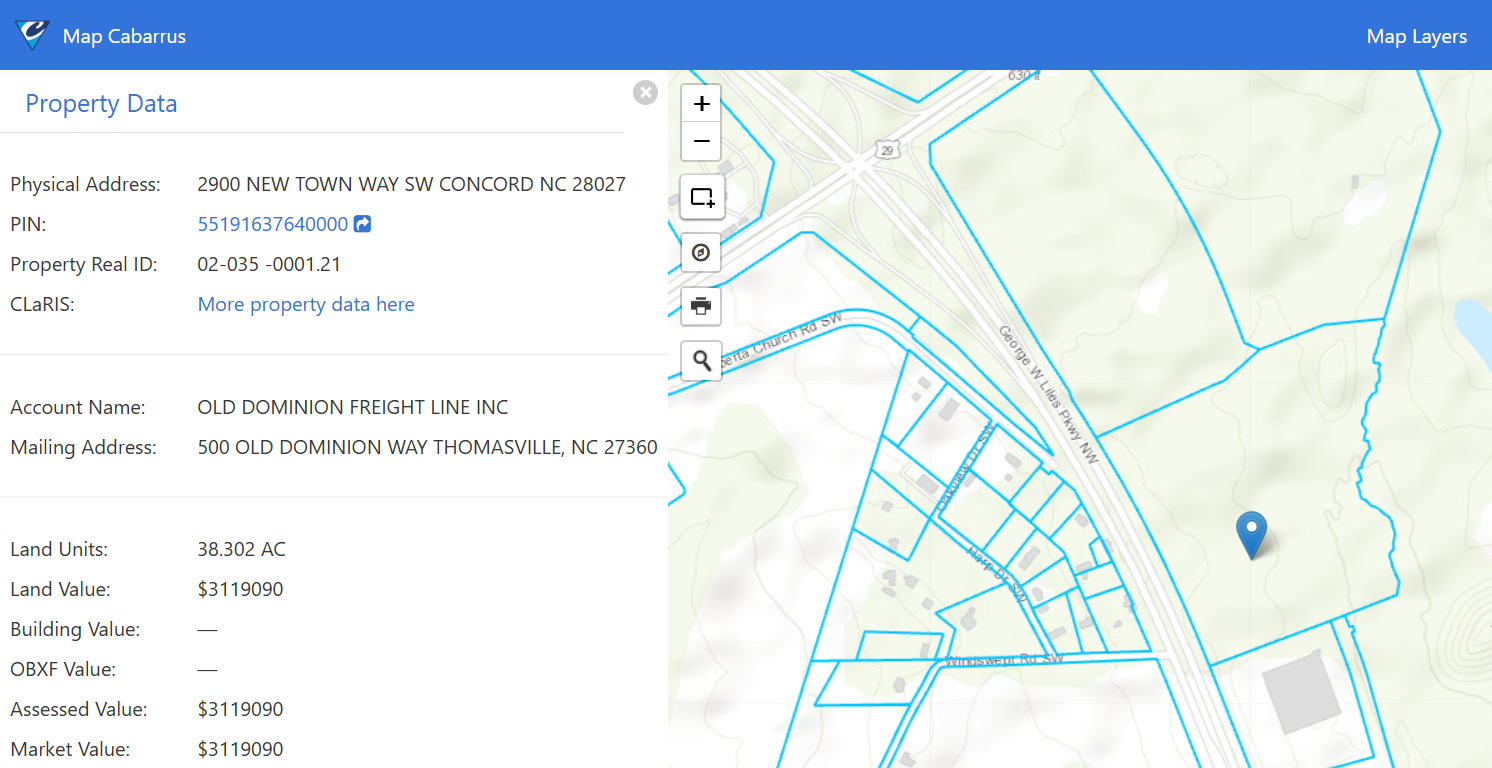Click the share arrow icon beside PIN

coord(363,224)
